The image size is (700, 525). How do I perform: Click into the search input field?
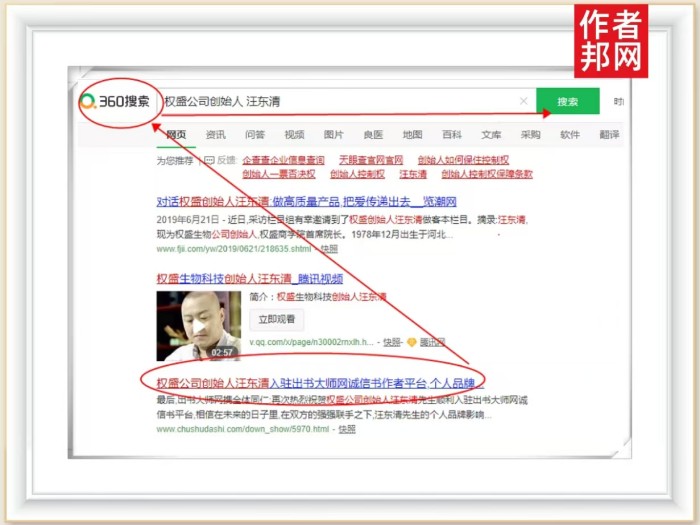tap(340, 101)
